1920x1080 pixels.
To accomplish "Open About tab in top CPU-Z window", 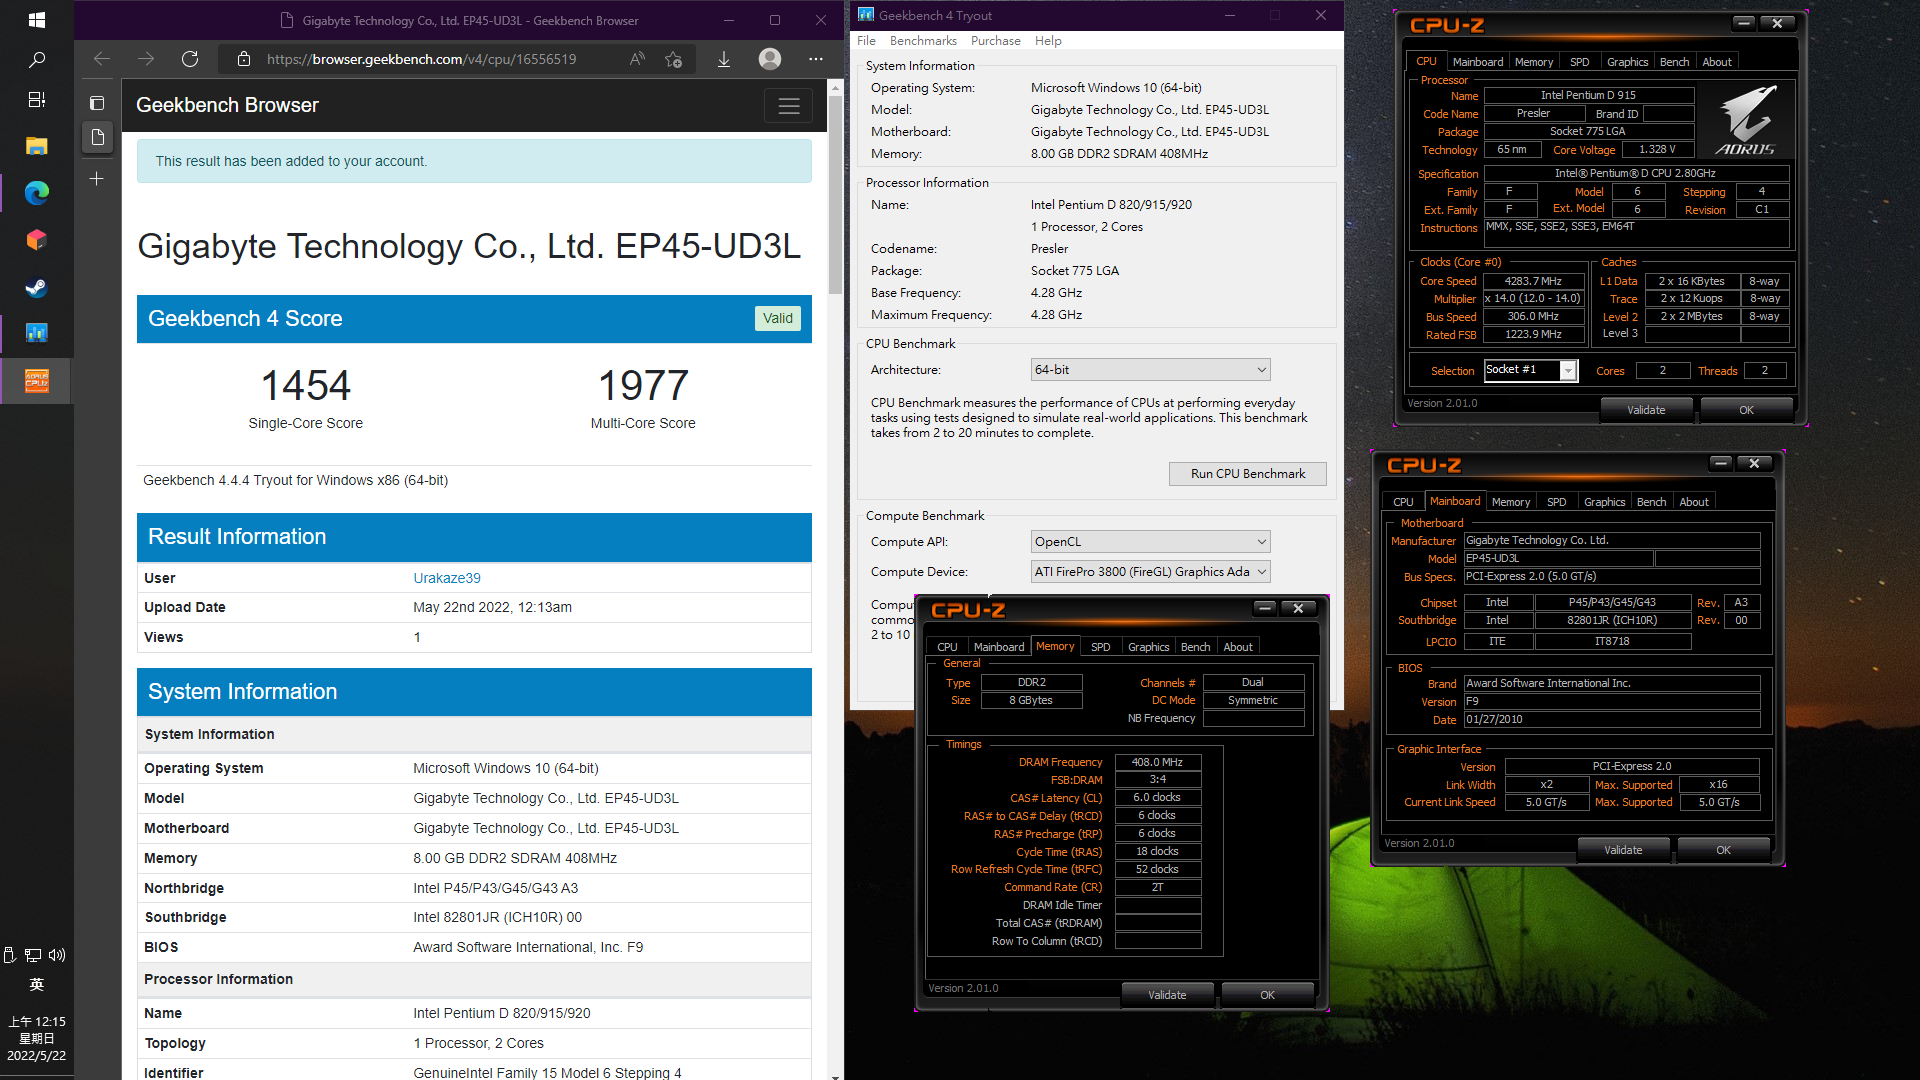I will 1717,62.
